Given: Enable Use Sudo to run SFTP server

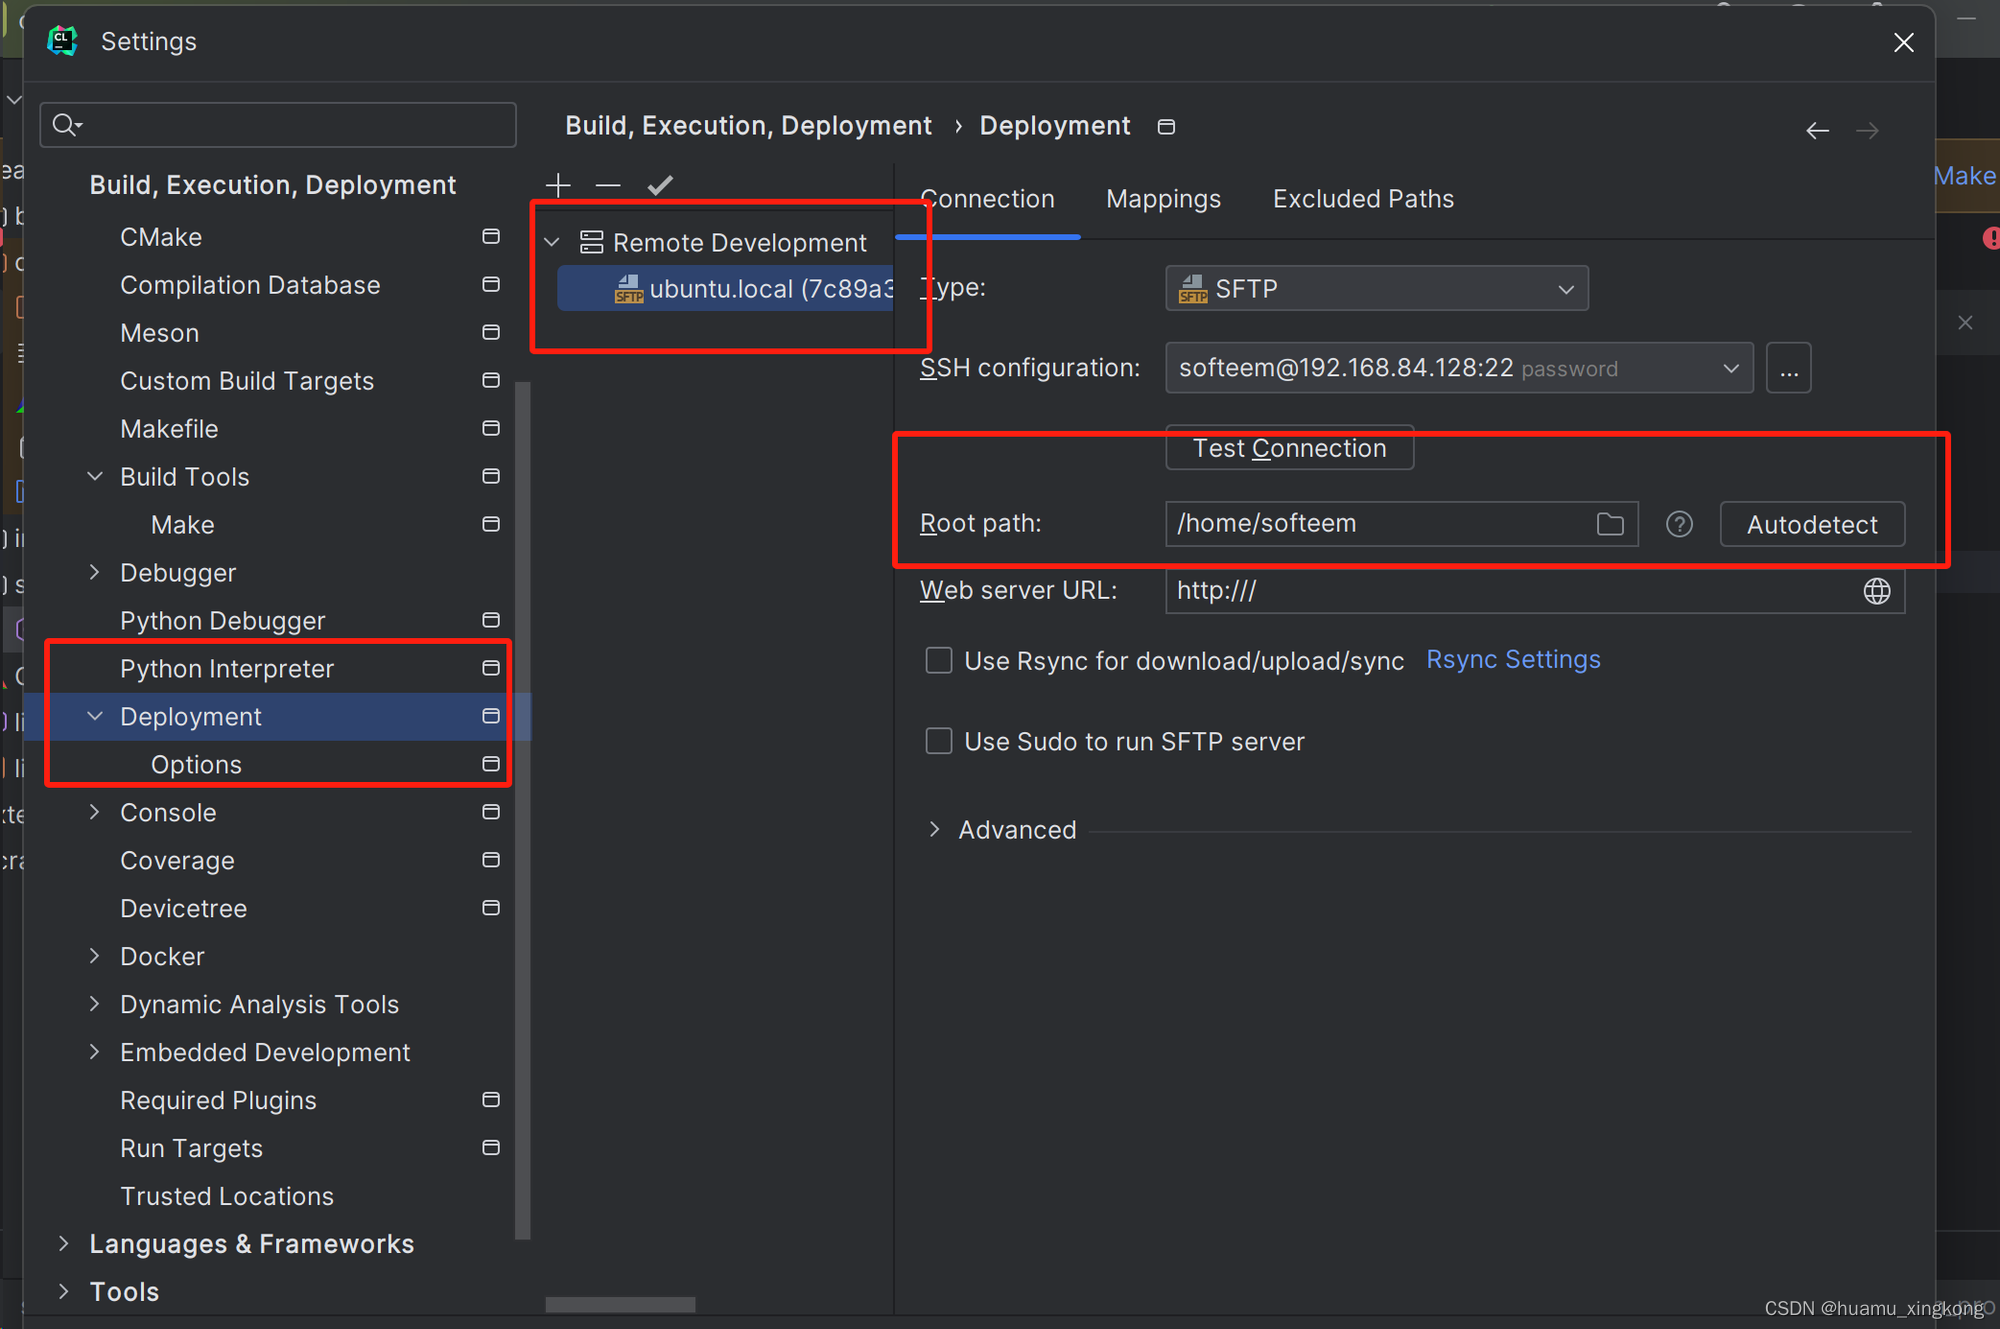Looking at the screenshot, I should coord(939,742).
